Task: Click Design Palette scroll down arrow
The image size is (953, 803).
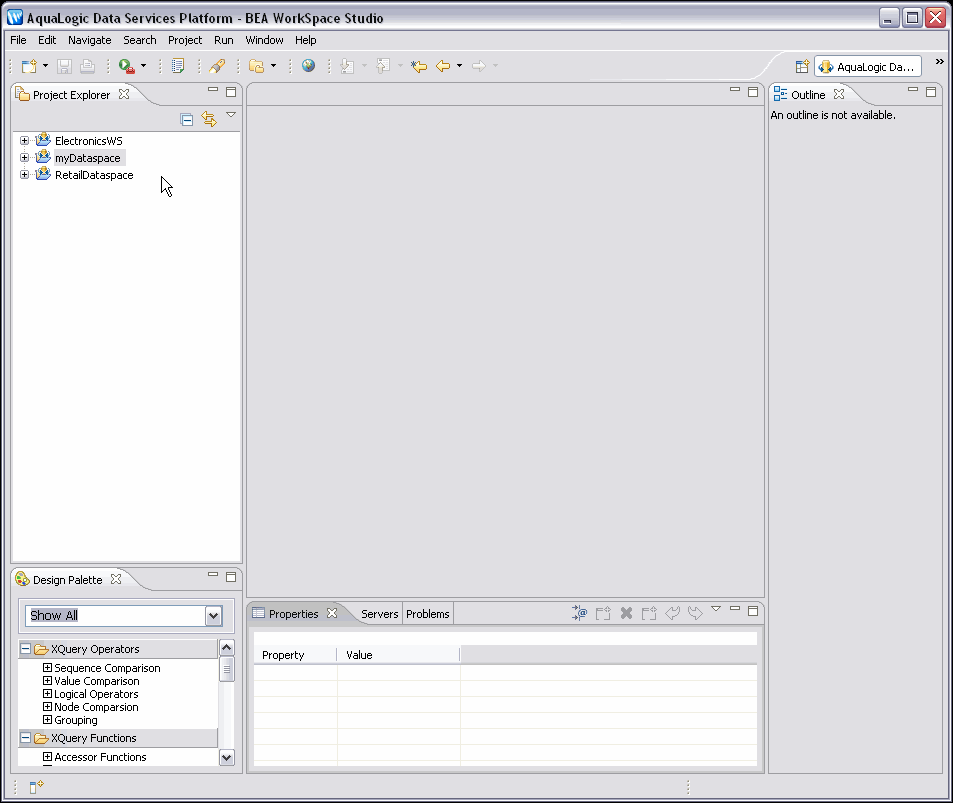Action: 227,757
